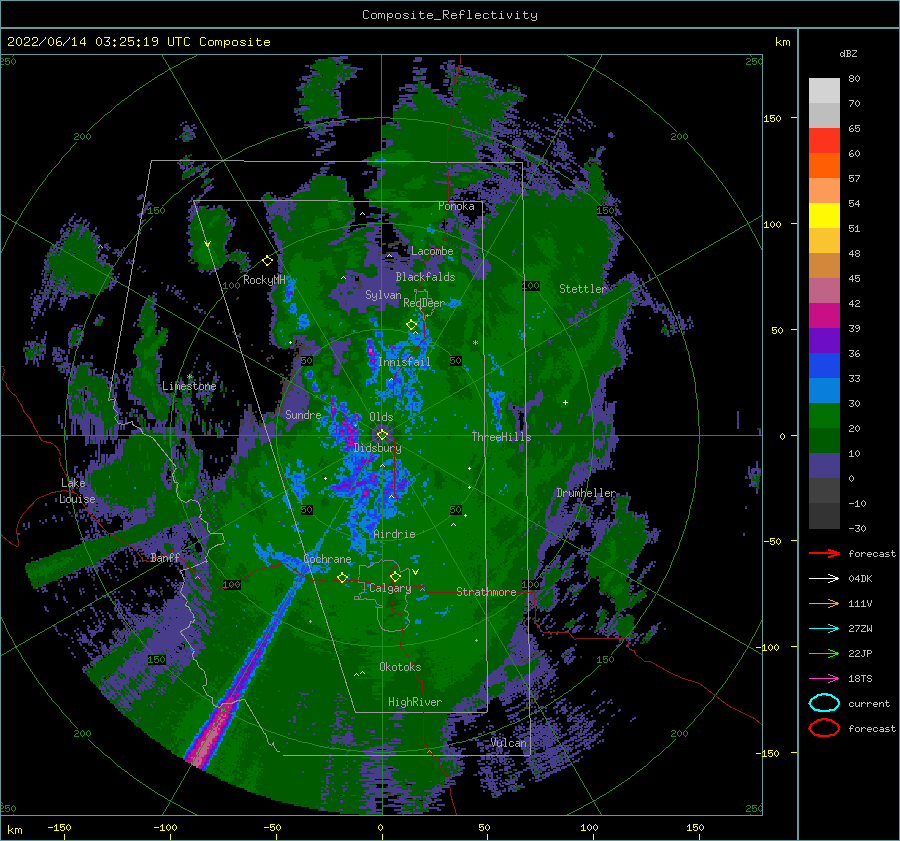The height and width of the screenshot is (841, 900).
Task: Click the yellow marker above Calgary label
Action: pos(395,576)
